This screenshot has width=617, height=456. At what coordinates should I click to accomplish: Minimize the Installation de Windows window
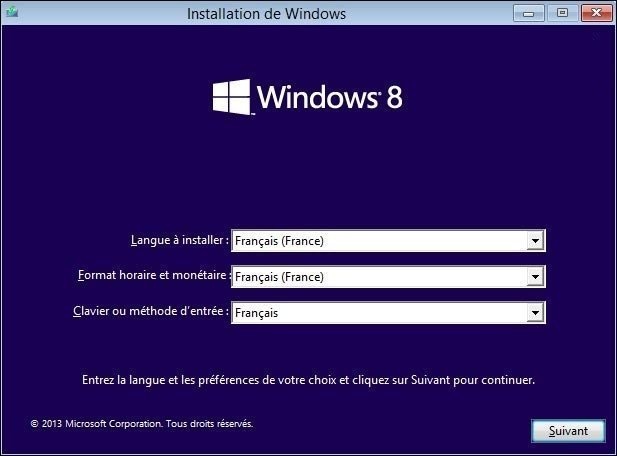click(x=529, y=14)
